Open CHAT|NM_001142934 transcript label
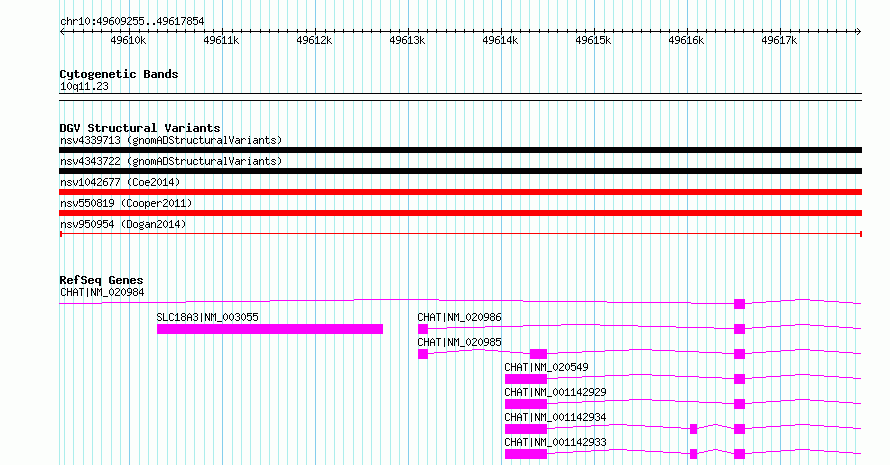The height and width of the screenshot is (465, 890). (x=555, y=417)
